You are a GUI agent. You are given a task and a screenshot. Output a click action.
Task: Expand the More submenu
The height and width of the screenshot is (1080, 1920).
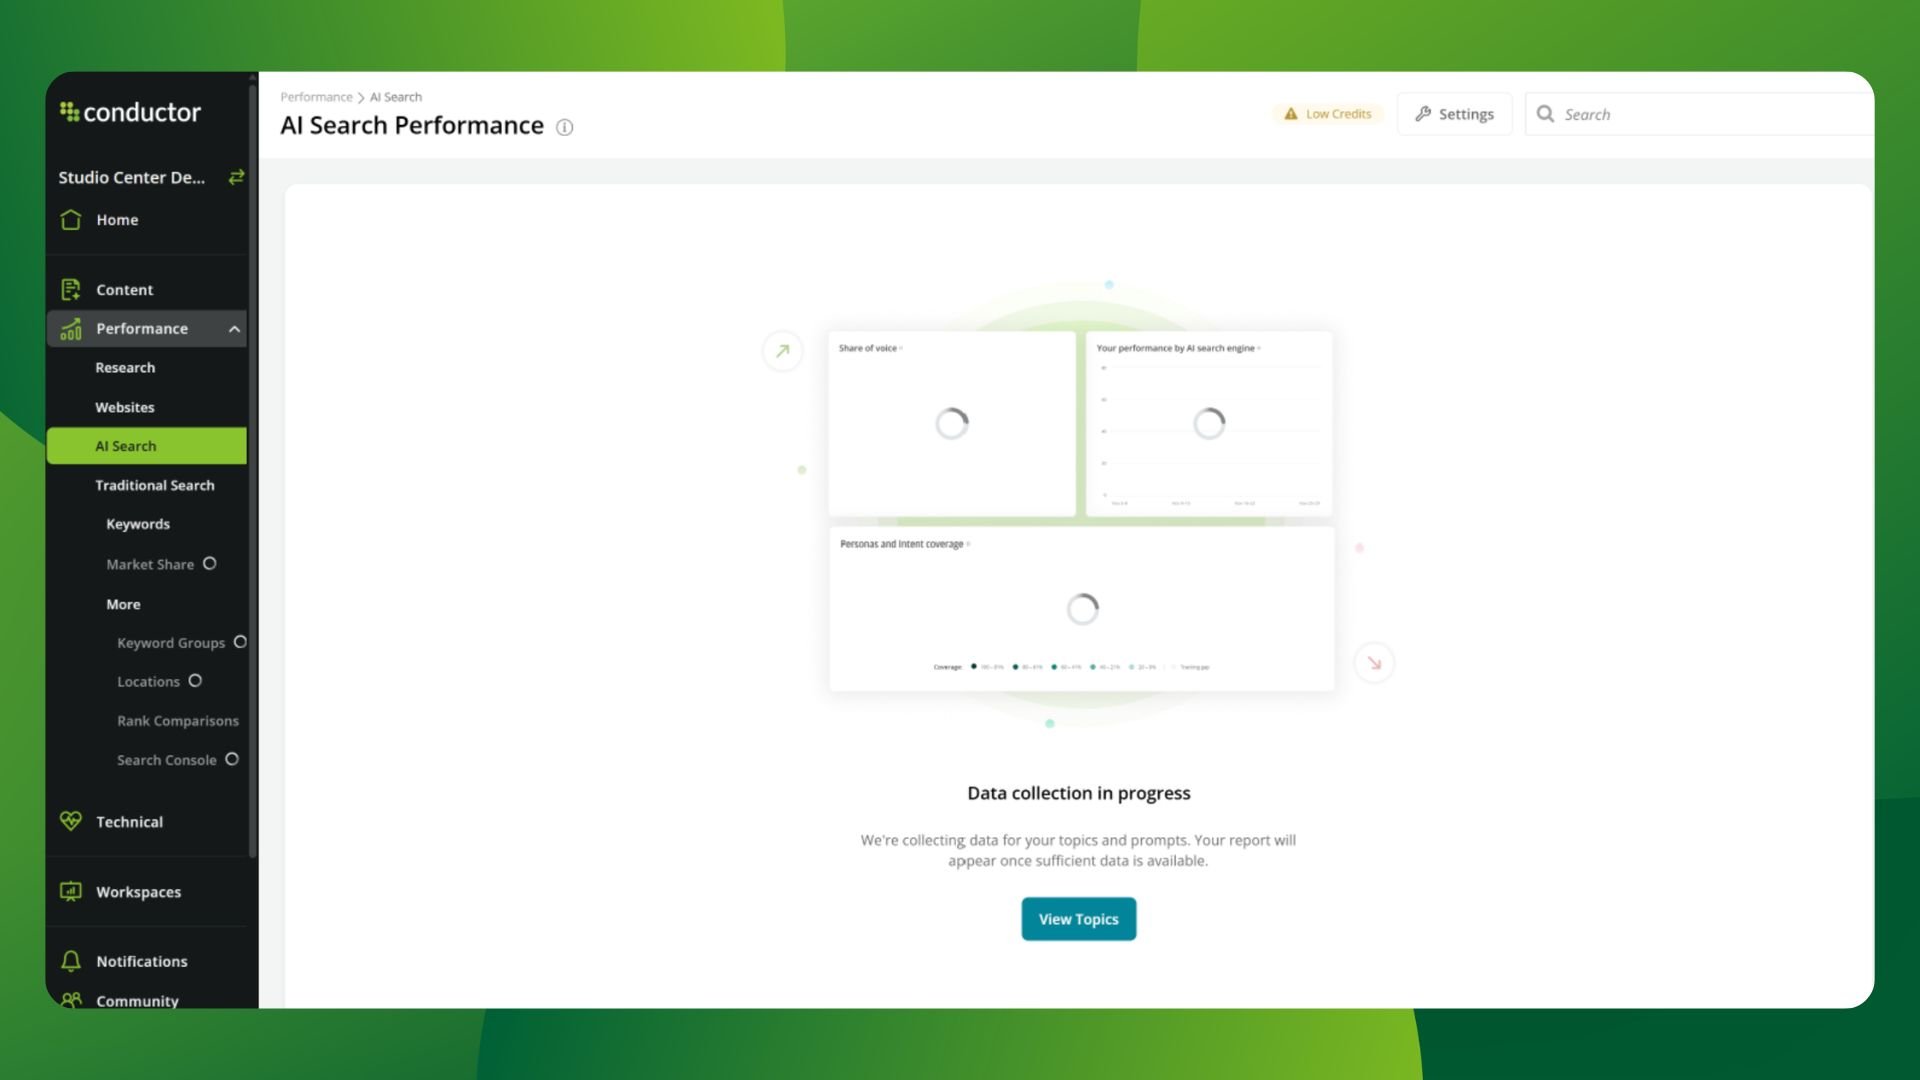[123, 604]
